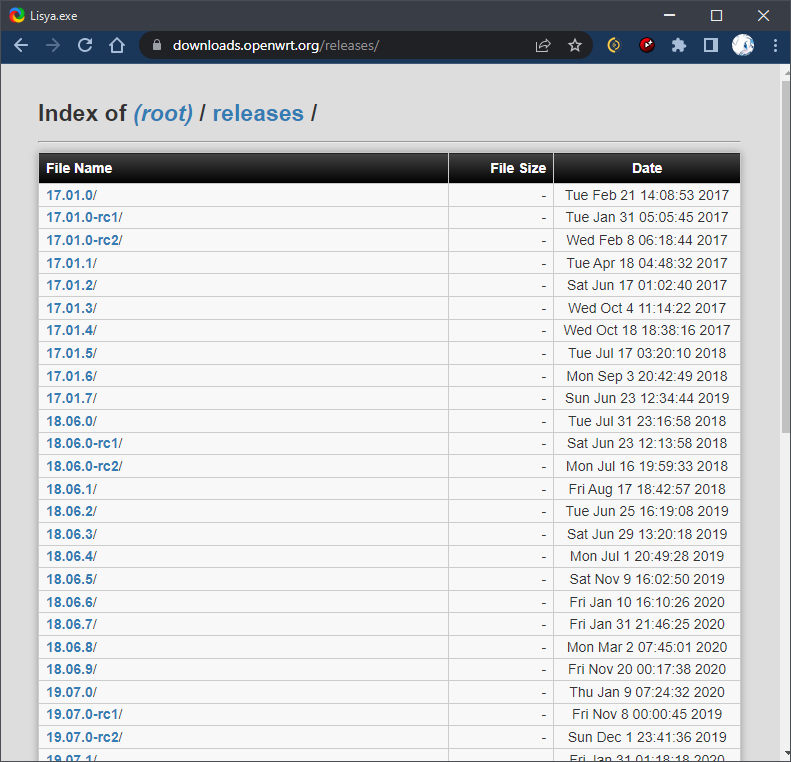View site security info via the lock icon
The width and height of the screenshot is (791, 762).
(x=157, y=45)
